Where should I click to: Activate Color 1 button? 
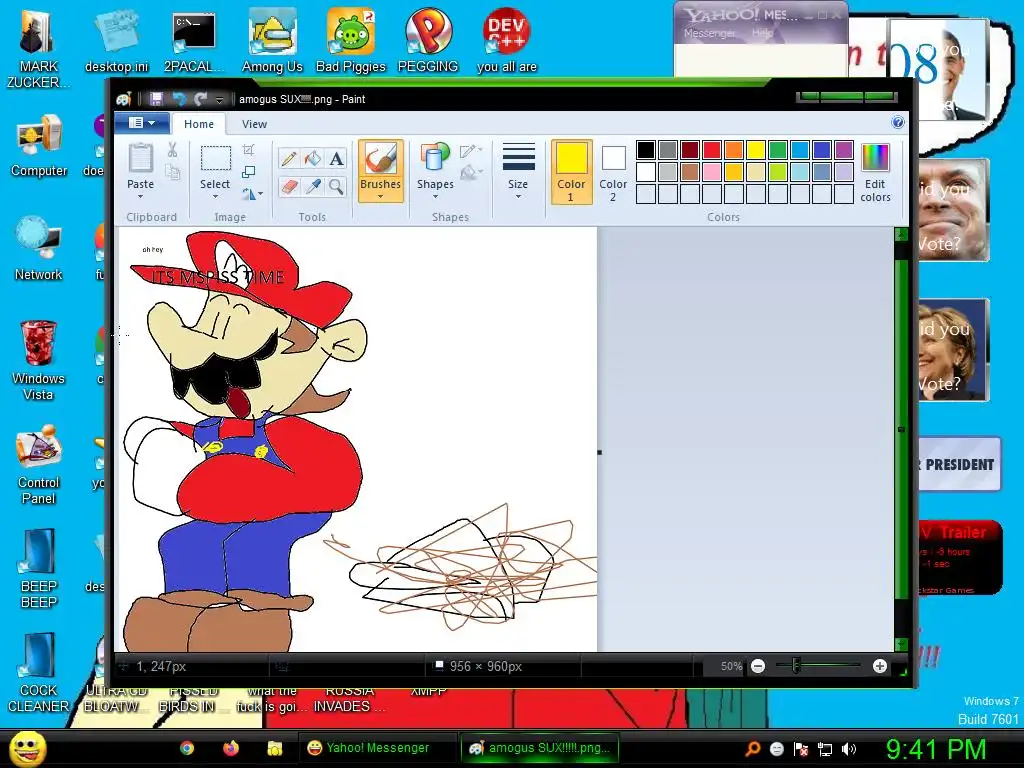coord(571,172)
